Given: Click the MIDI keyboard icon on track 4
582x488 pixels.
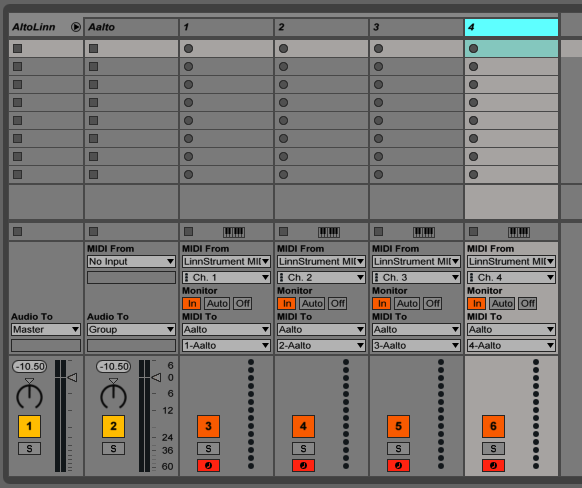Looking at the screenshot, I should click(x=519, y=232).
